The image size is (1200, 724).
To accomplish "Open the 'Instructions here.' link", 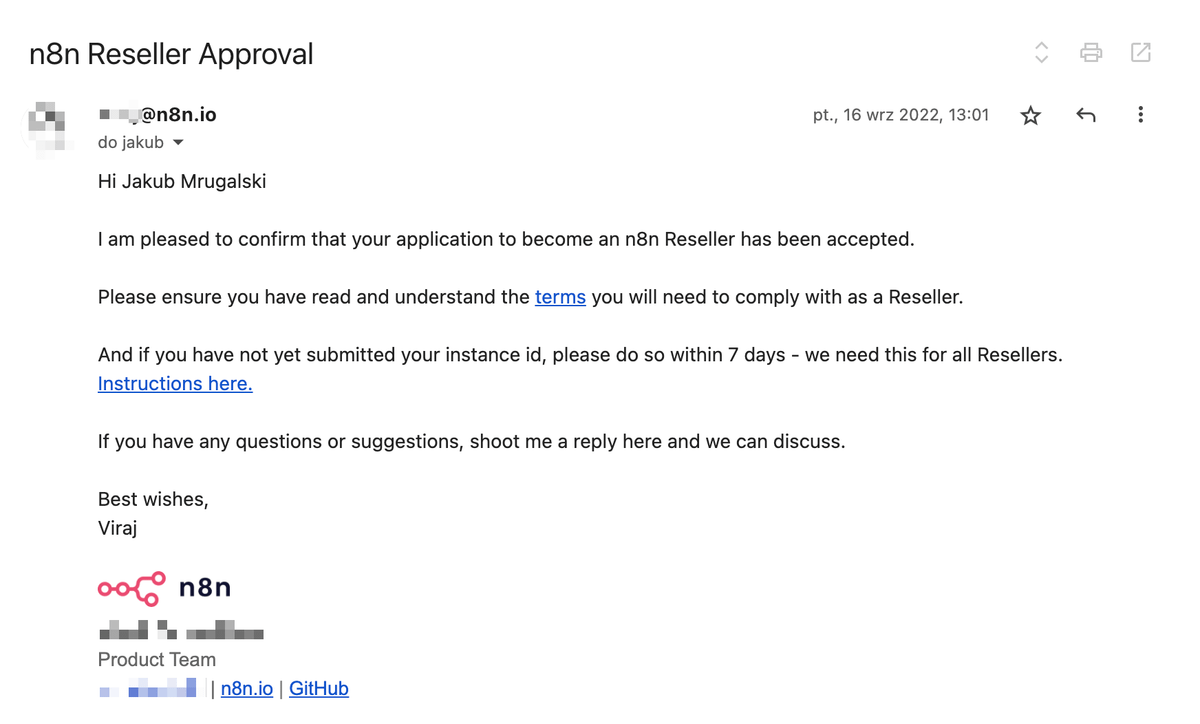I will pos(175,384).
